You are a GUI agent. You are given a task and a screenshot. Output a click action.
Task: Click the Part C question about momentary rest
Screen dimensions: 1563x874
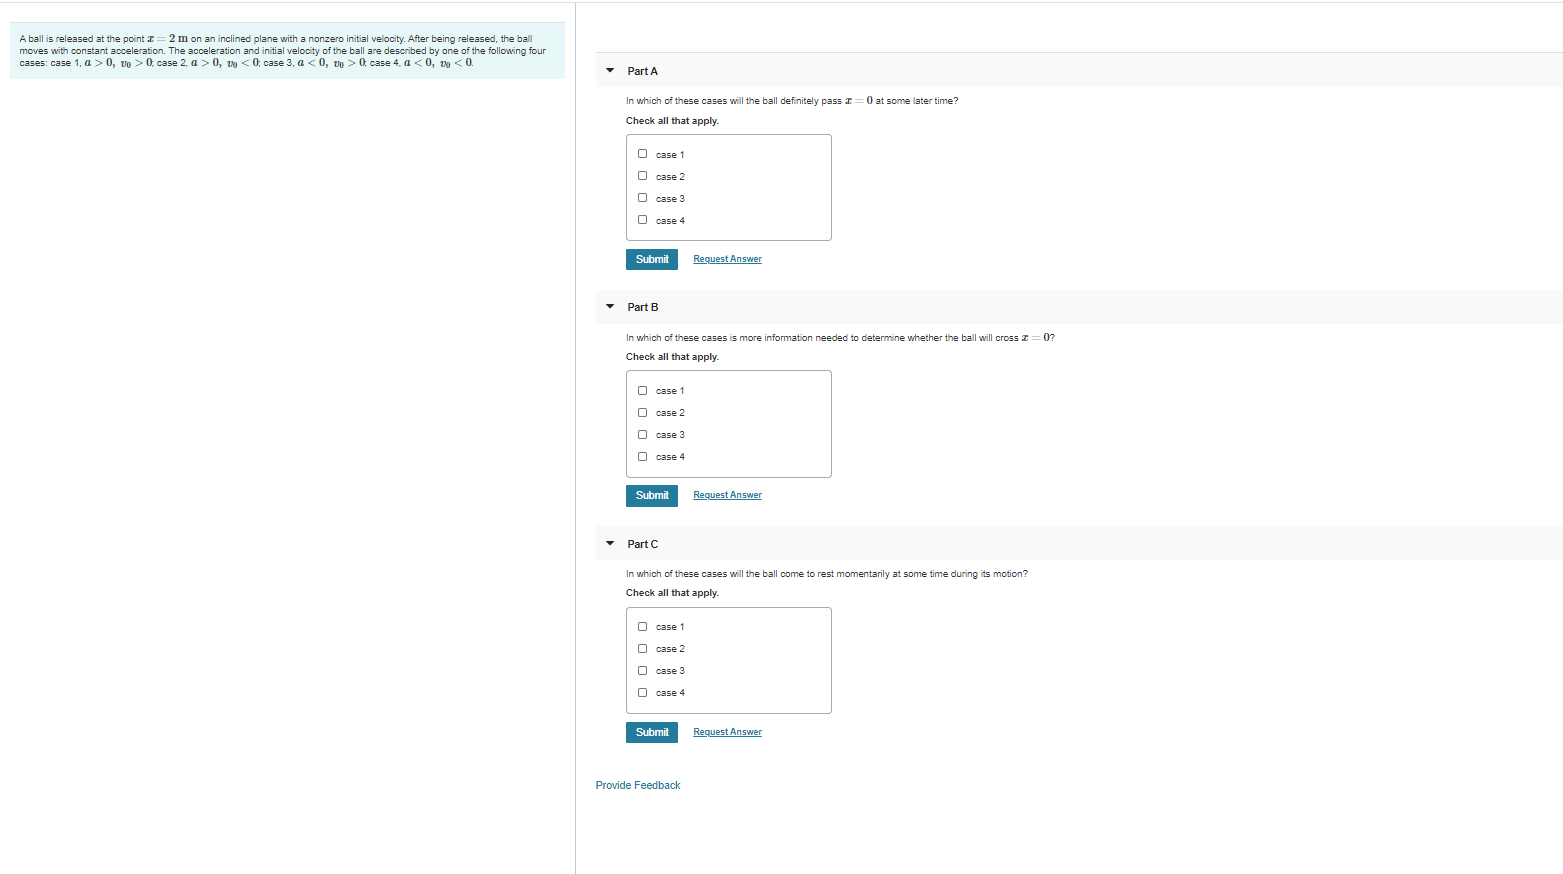(827, 574)
